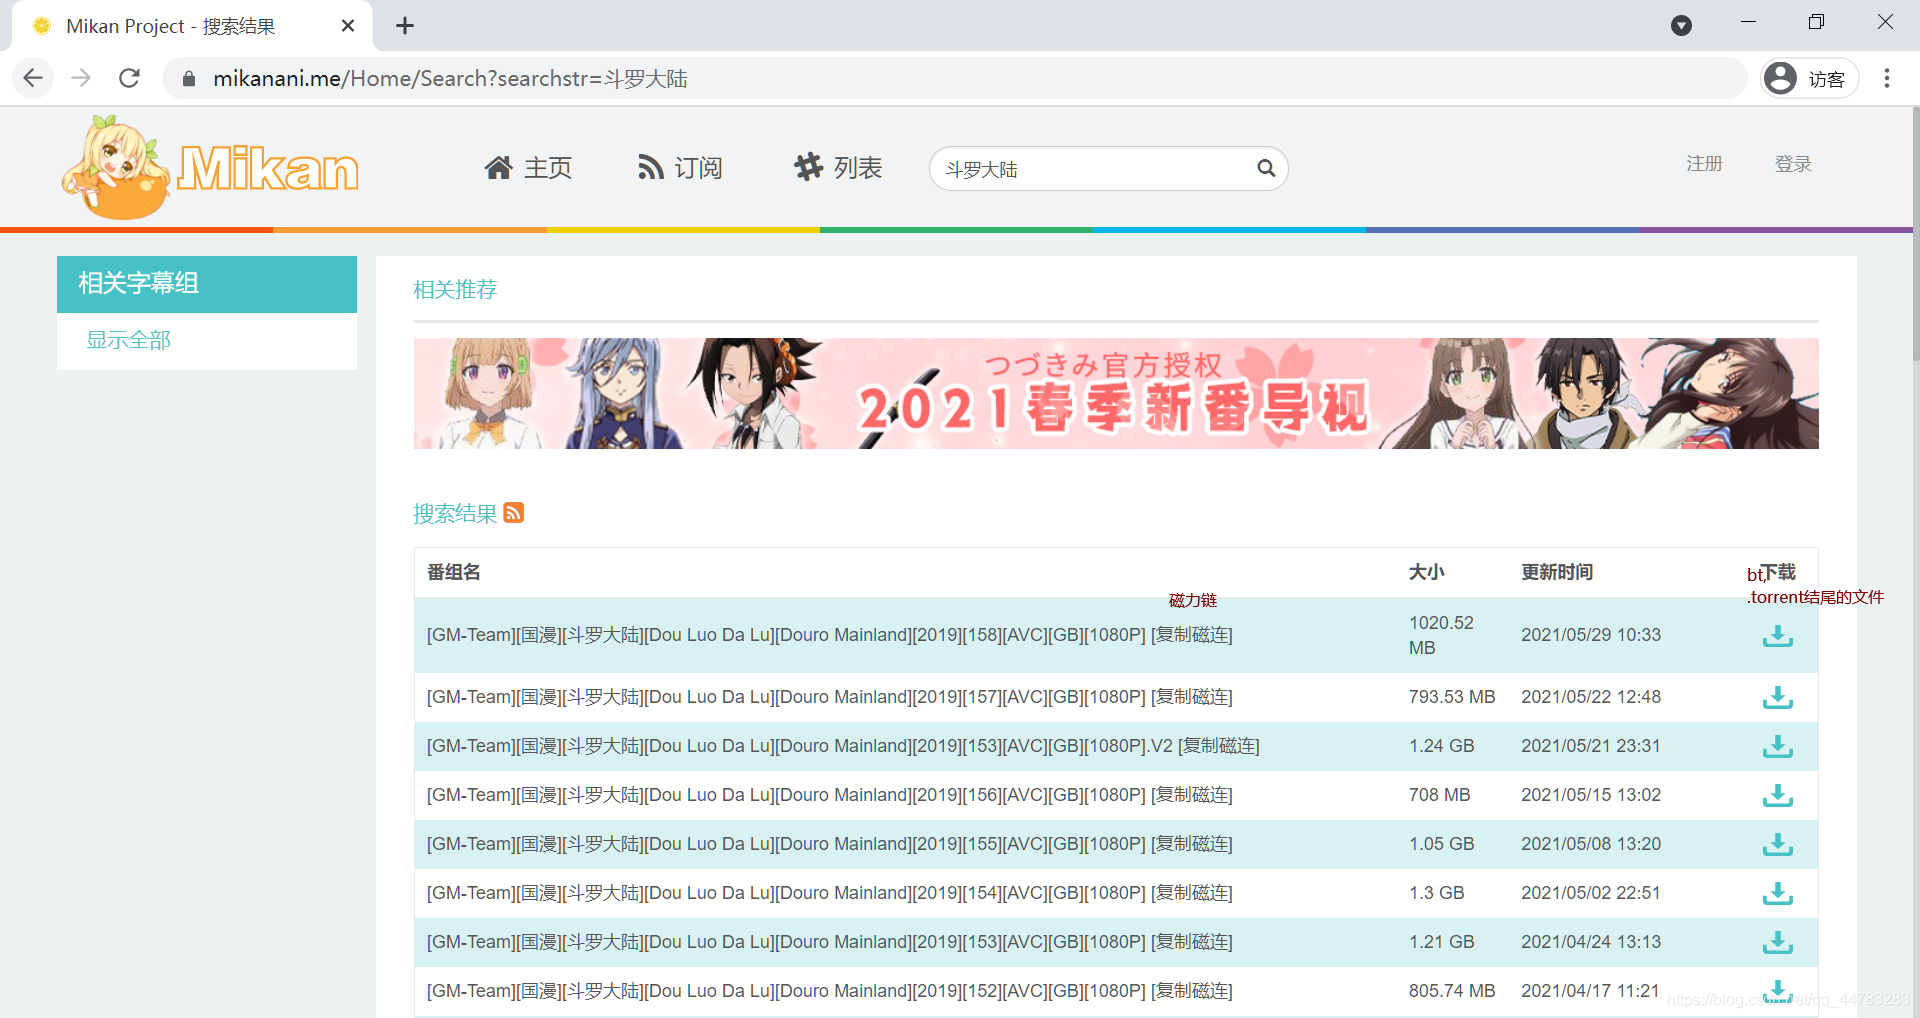Viewport: 1920px width, 1018px height.
Task: Open the episode 156 torrent title link
Action: coord(786,795)
